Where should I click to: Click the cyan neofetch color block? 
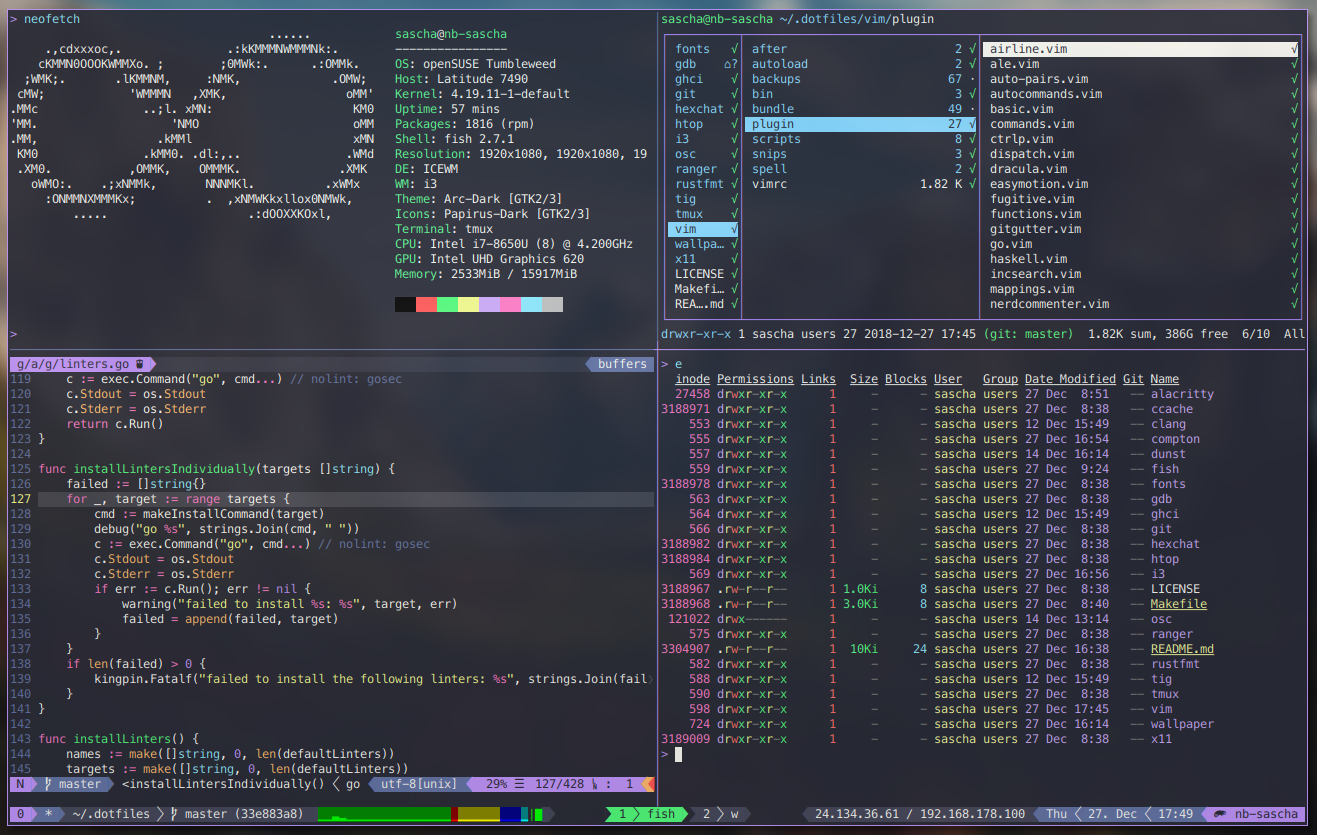[x=531, y=304]
